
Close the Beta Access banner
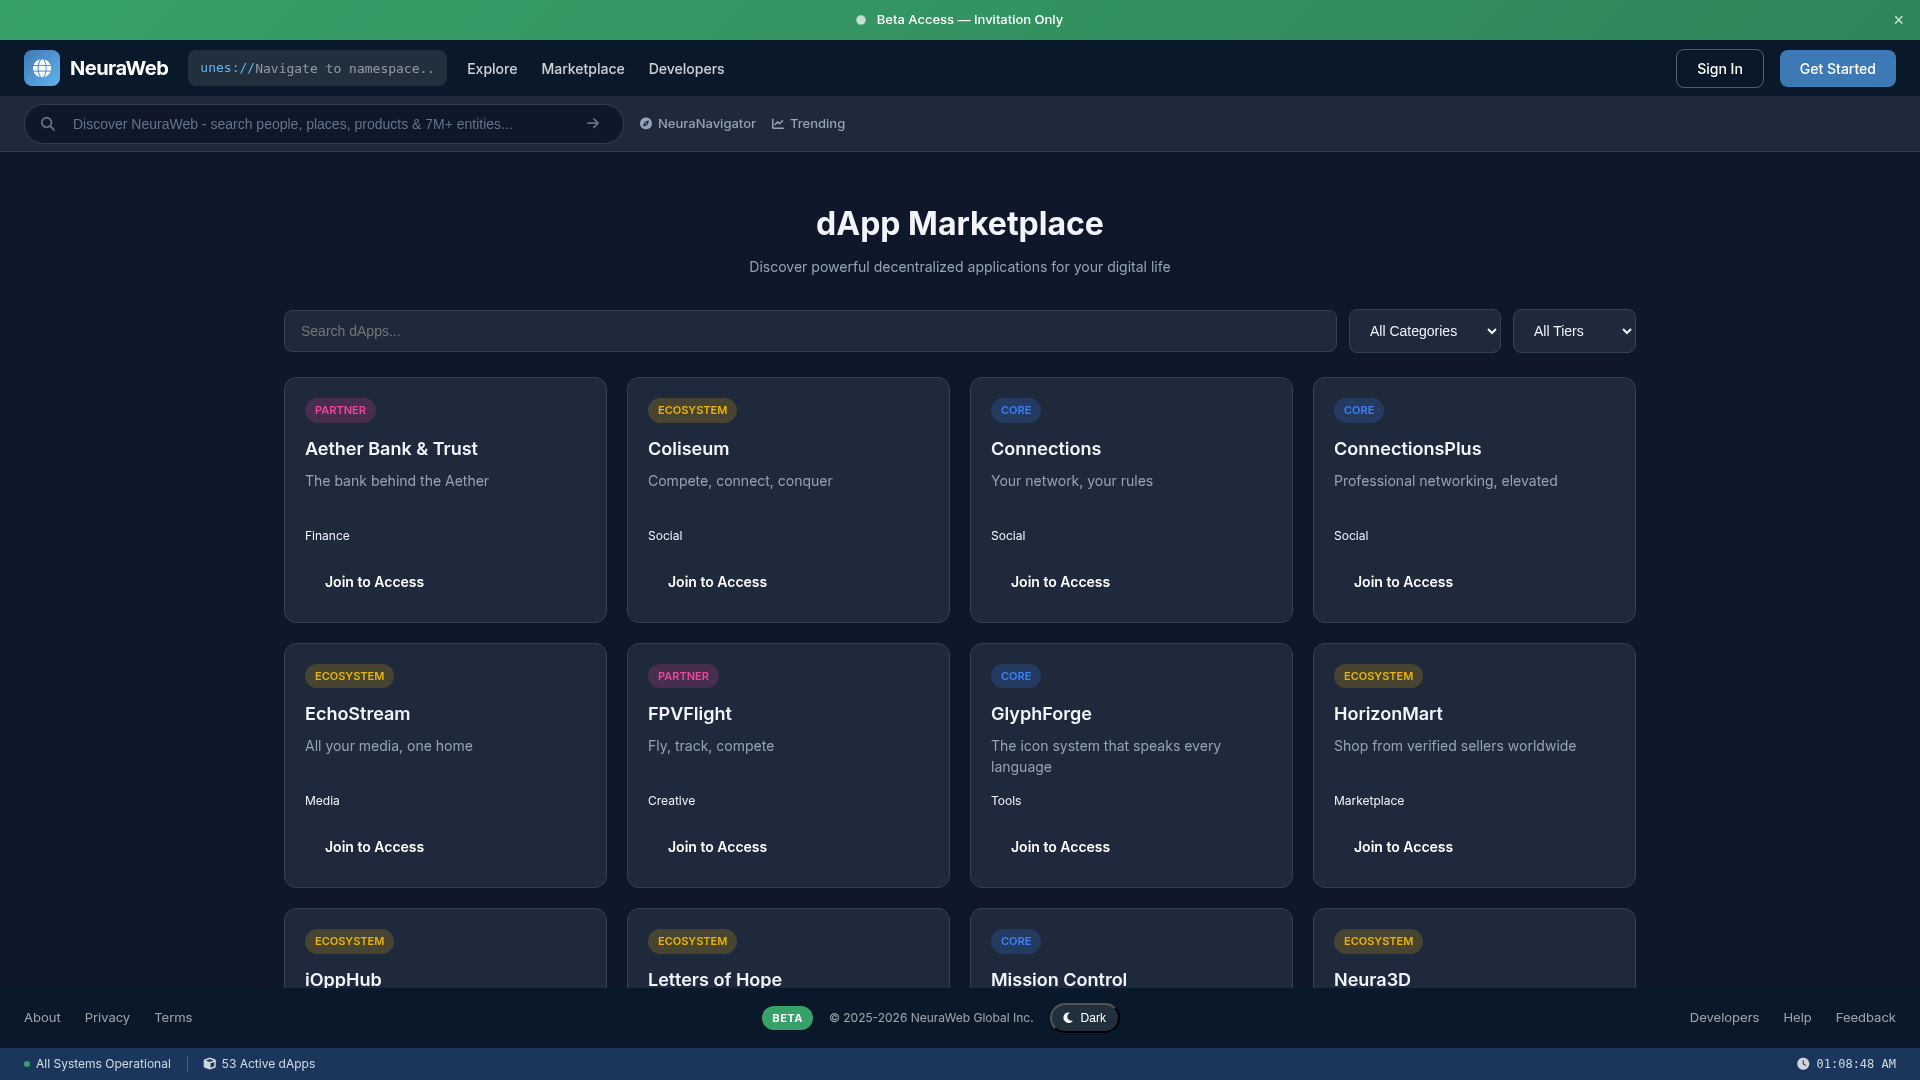pos(1898,20)
